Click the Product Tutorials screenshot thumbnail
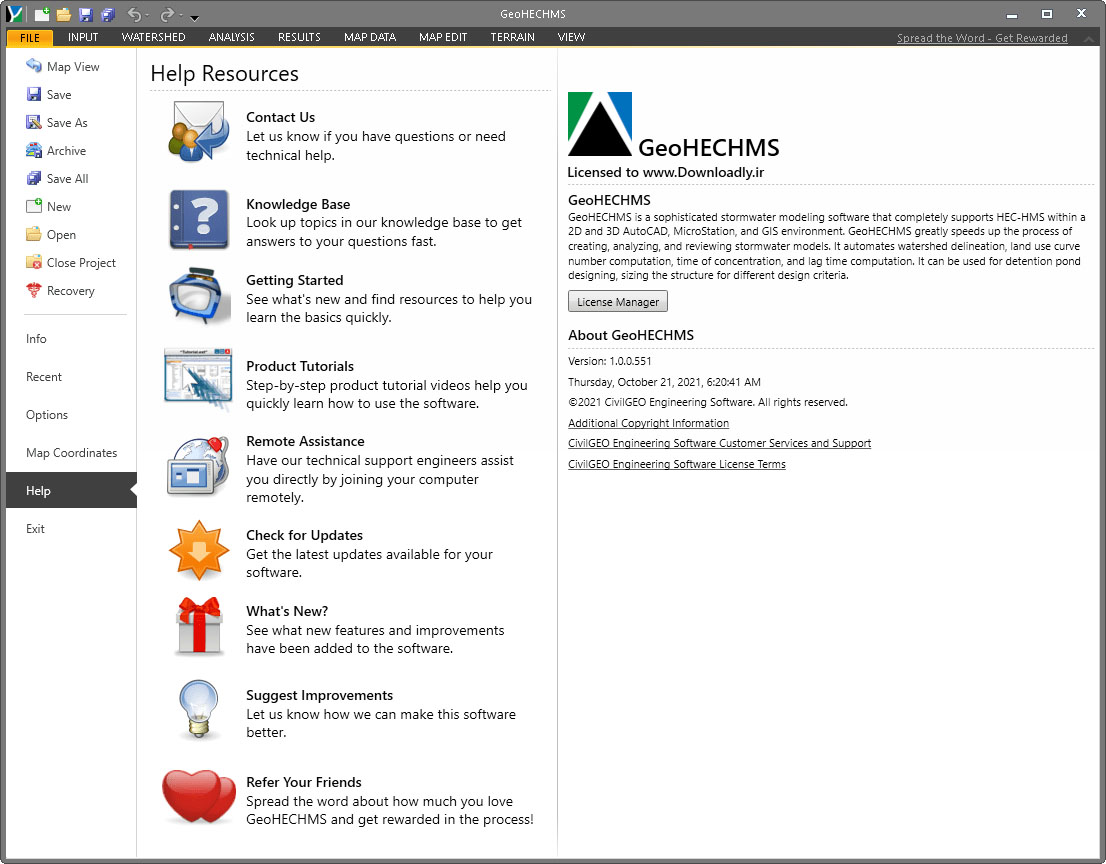This screenshot has height=864, width=1106. point(198,380)
